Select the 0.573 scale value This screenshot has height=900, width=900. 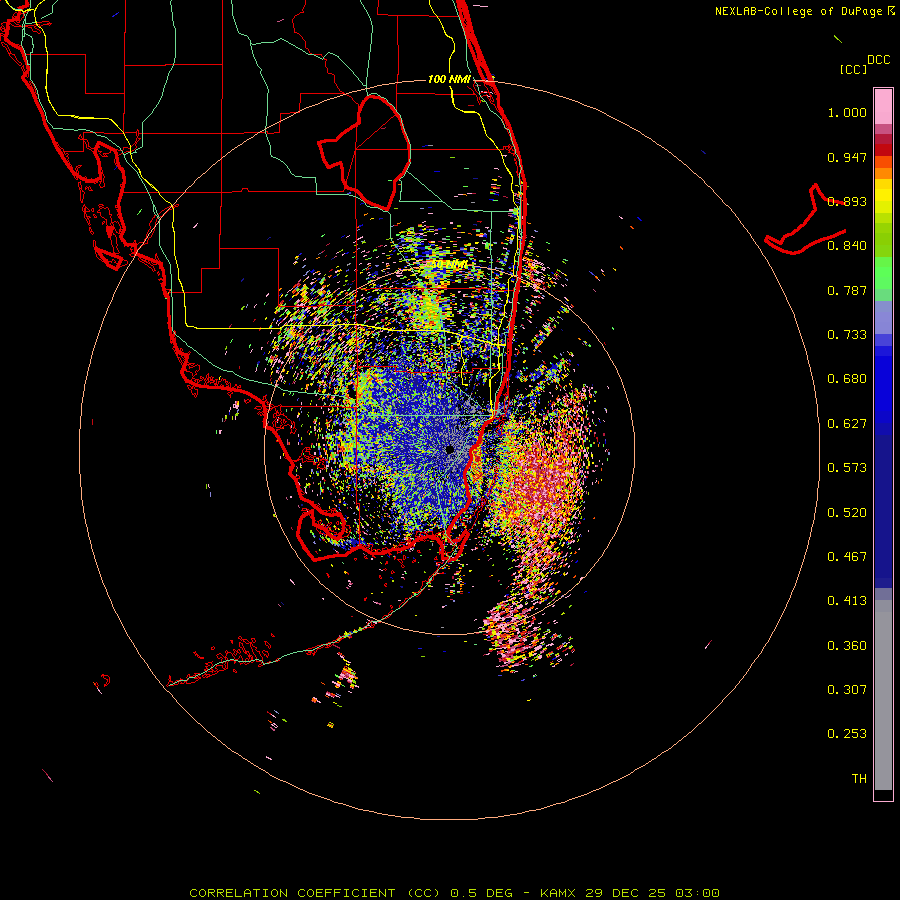[847, 468]
